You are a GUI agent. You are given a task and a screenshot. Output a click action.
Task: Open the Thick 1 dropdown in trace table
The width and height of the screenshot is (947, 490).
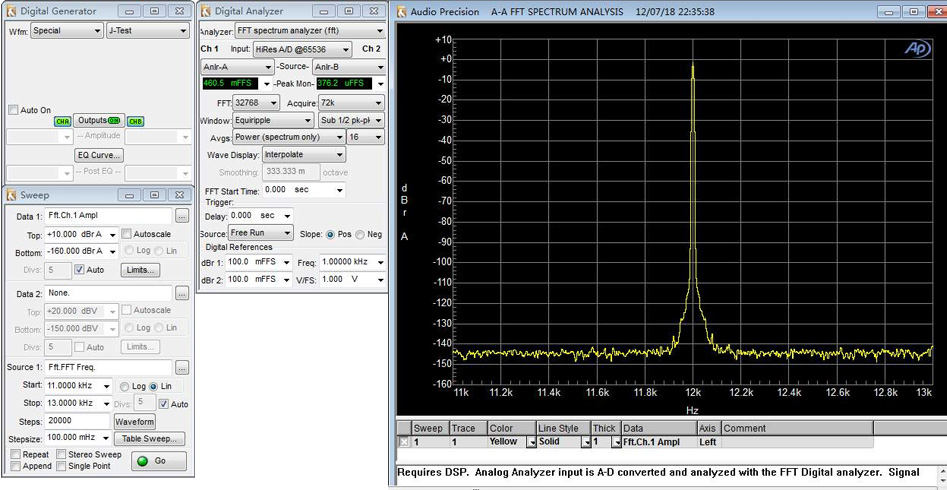pos(616,442)
